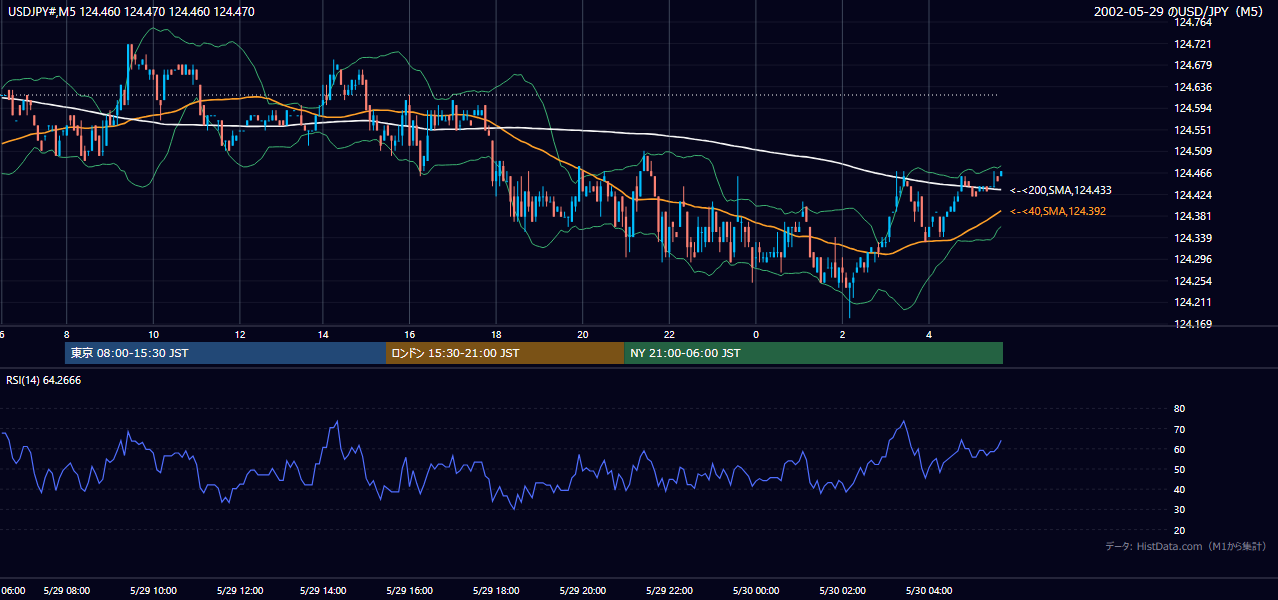Click the 200 SMA label 124.433
1278x600 pixels.
(1061, 190)
